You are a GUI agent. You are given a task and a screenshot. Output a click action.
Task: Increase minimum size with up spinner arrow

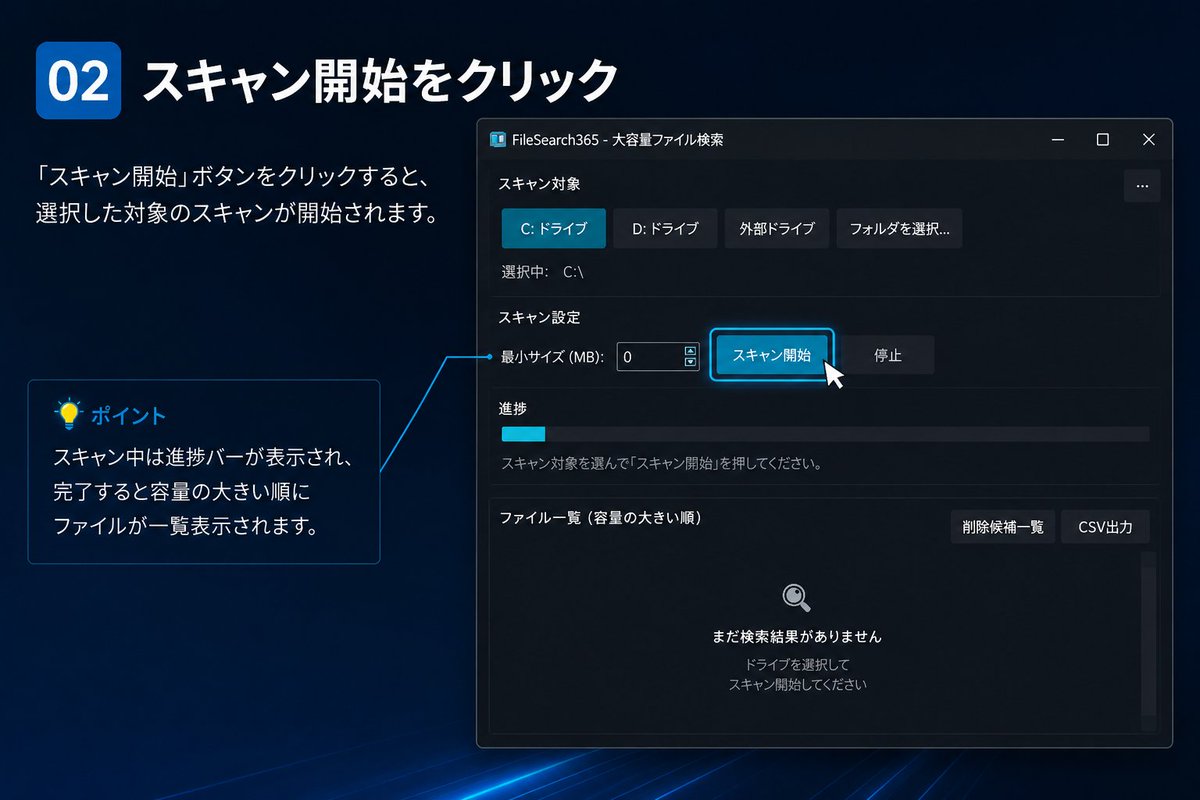click(690, 350)
